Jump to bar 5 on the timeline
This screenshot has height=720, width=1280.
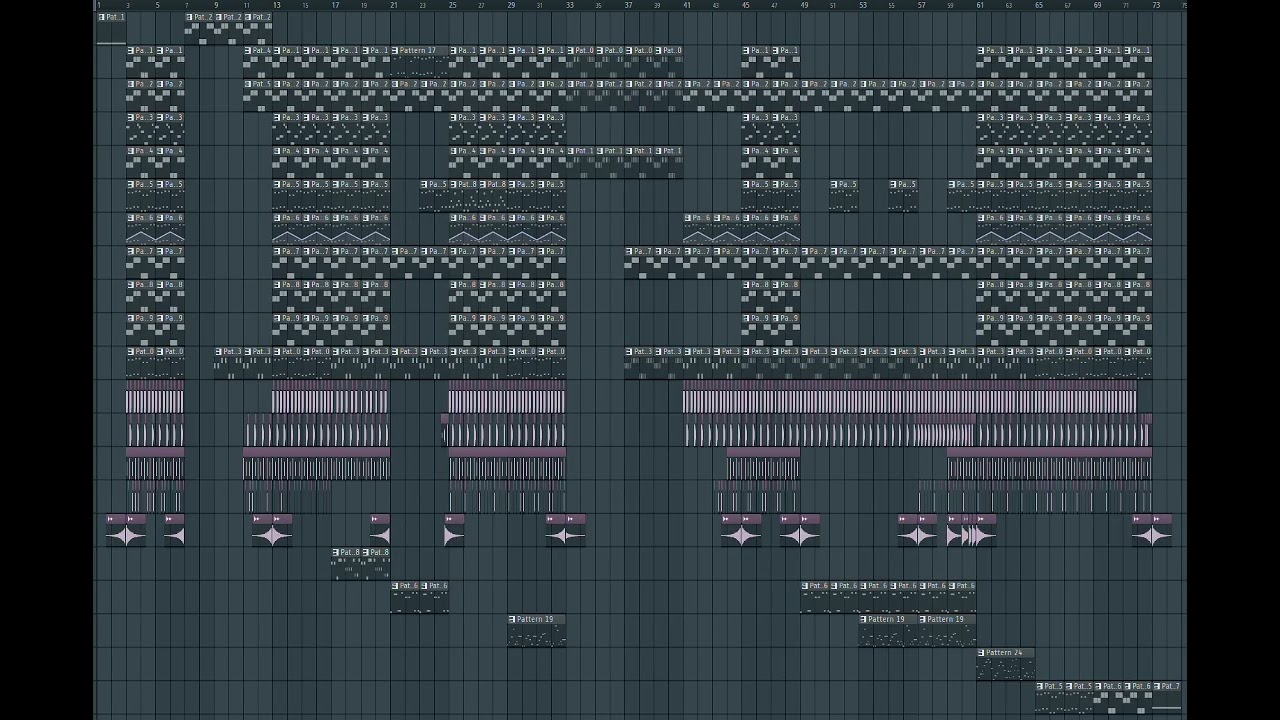[x=157, y=5]
